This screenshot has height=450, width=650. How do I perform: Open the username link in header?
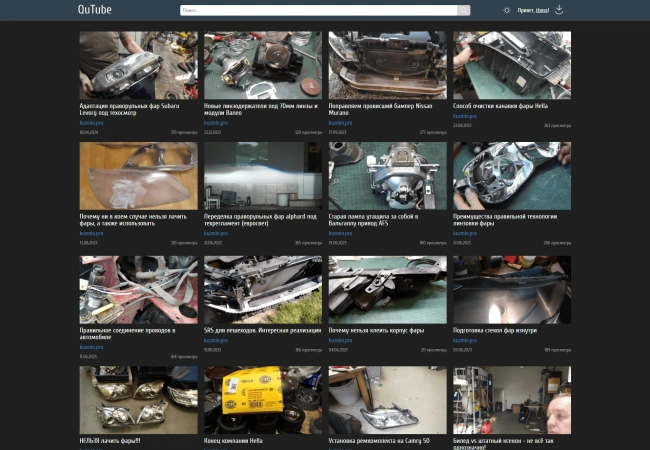[x=542, y=10]
